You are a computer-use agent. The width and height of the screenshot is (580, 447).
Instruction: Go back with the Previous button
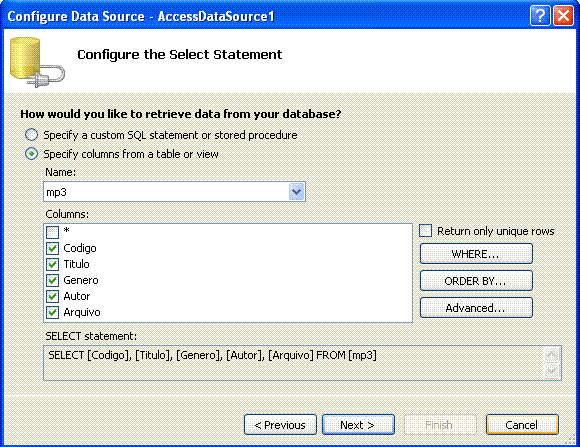coord(280,425)
